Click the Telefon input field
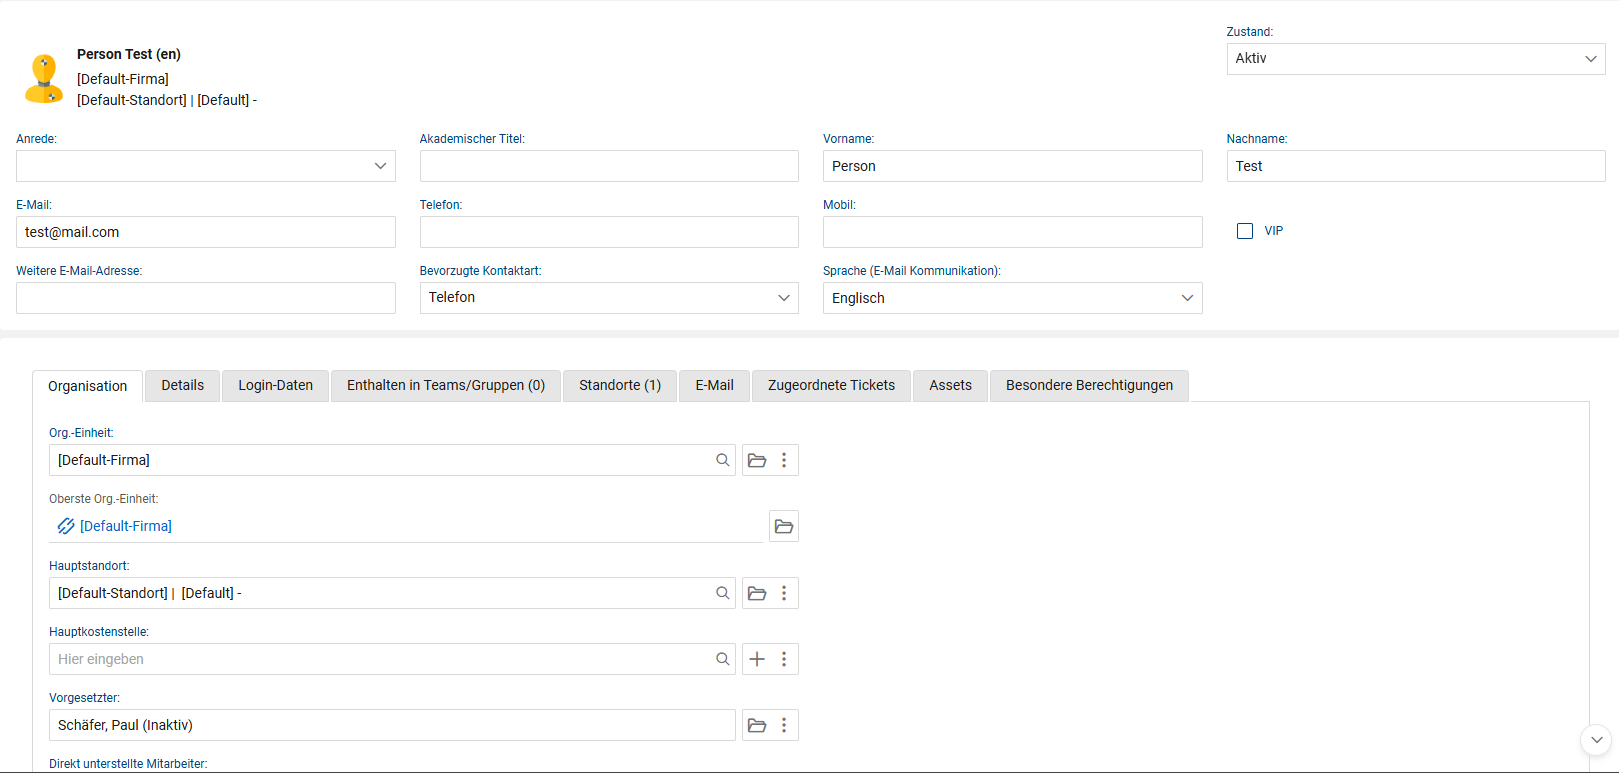 [x=609, y=232]
